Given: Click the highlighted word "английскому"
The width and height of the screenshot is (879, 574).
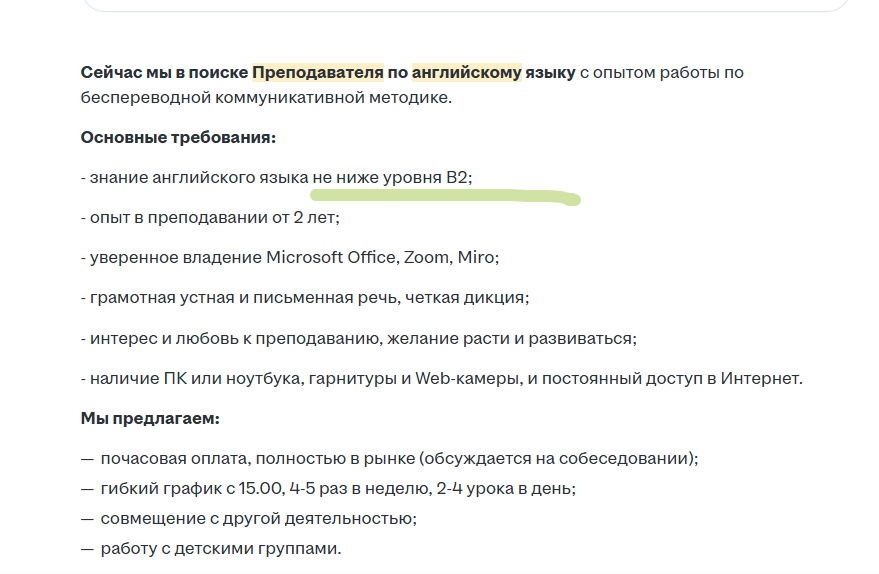Looking at the screenshot, I should (x=466, y=73).
